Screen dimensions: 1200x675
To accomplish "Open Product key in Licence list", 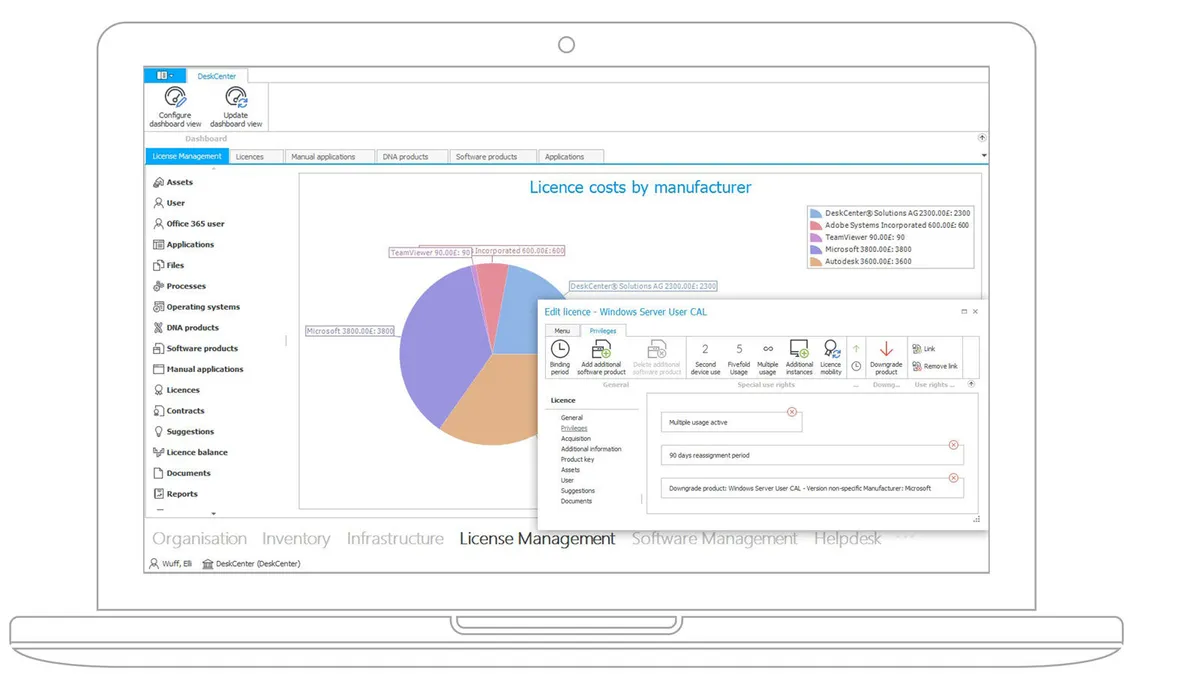I will pos(578,460).
